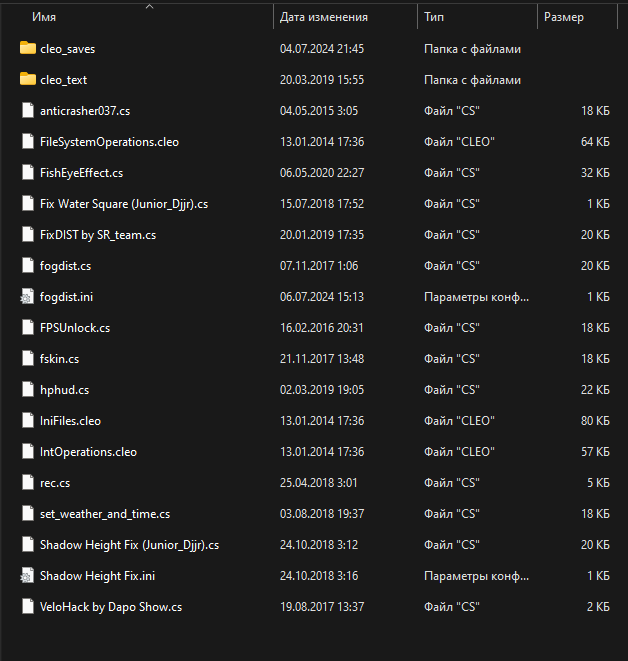Image resolution: width=628 pixels, height=661 pixels.
Task: Click the Shadow Height Fix.ini file icon
Action: point(28,575)
